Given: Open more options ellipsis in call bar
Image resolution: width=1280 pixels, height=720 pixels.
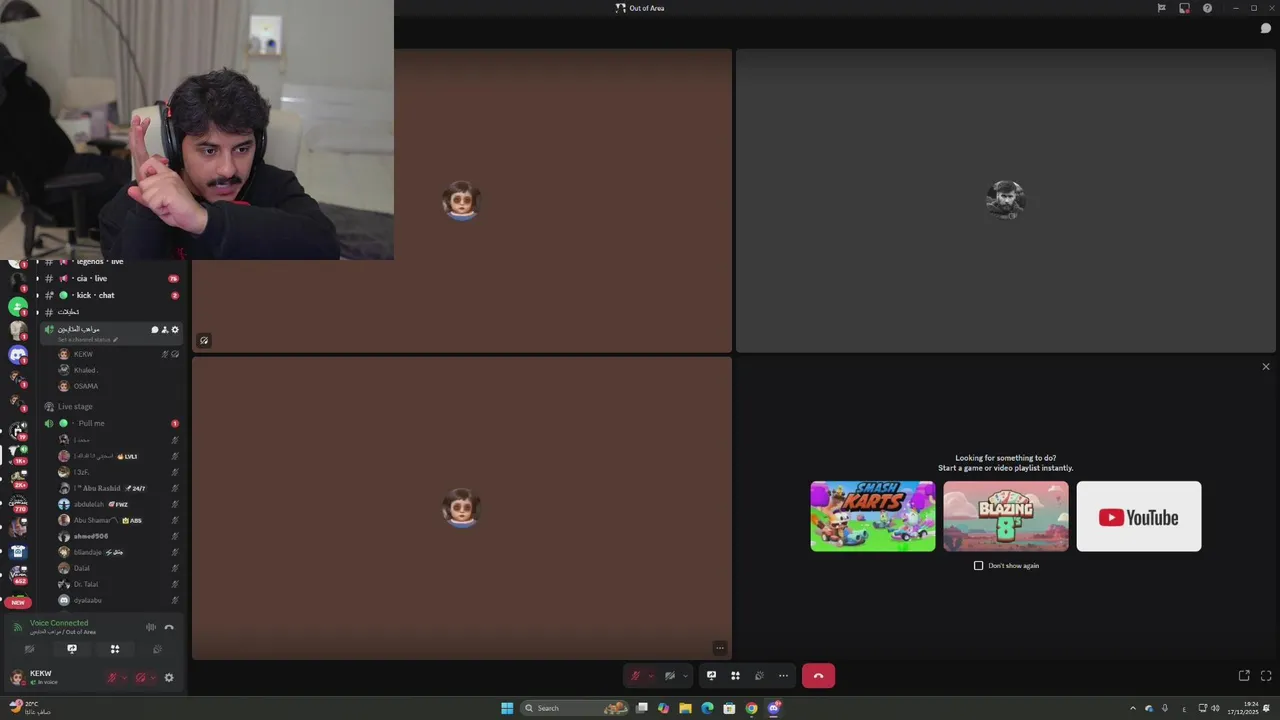Looking at the screenshot, I should click(x=783, y=676).
